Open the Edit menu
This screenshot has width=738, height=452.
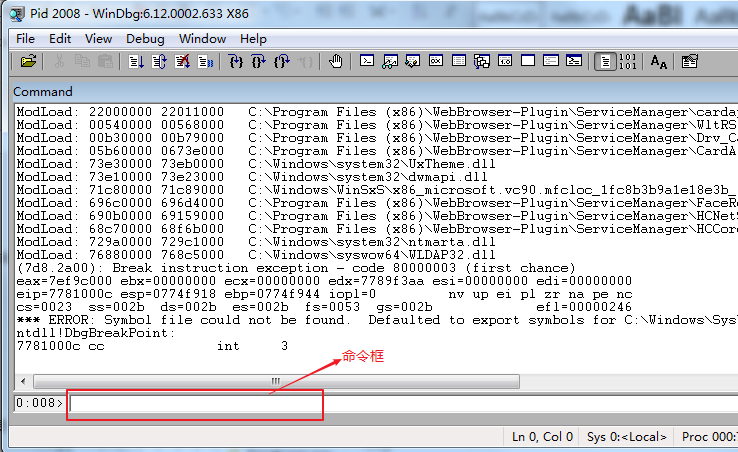[x=60, y=39]
